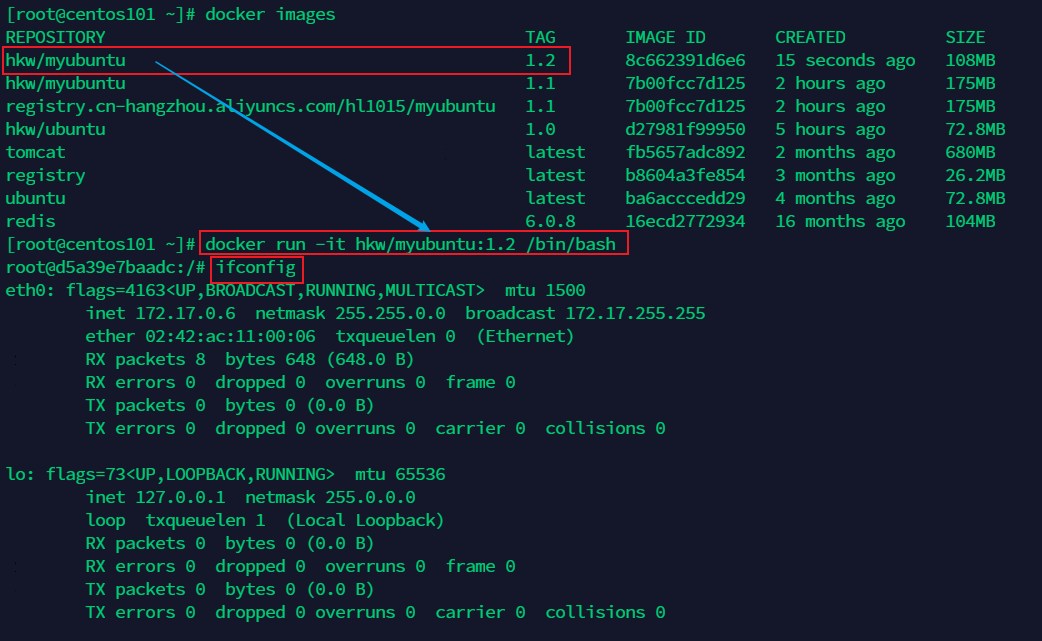This screenshot has height=641, width=1042.
Task: Select the IP address 172.17.0.6
Action: pos(185,314)
